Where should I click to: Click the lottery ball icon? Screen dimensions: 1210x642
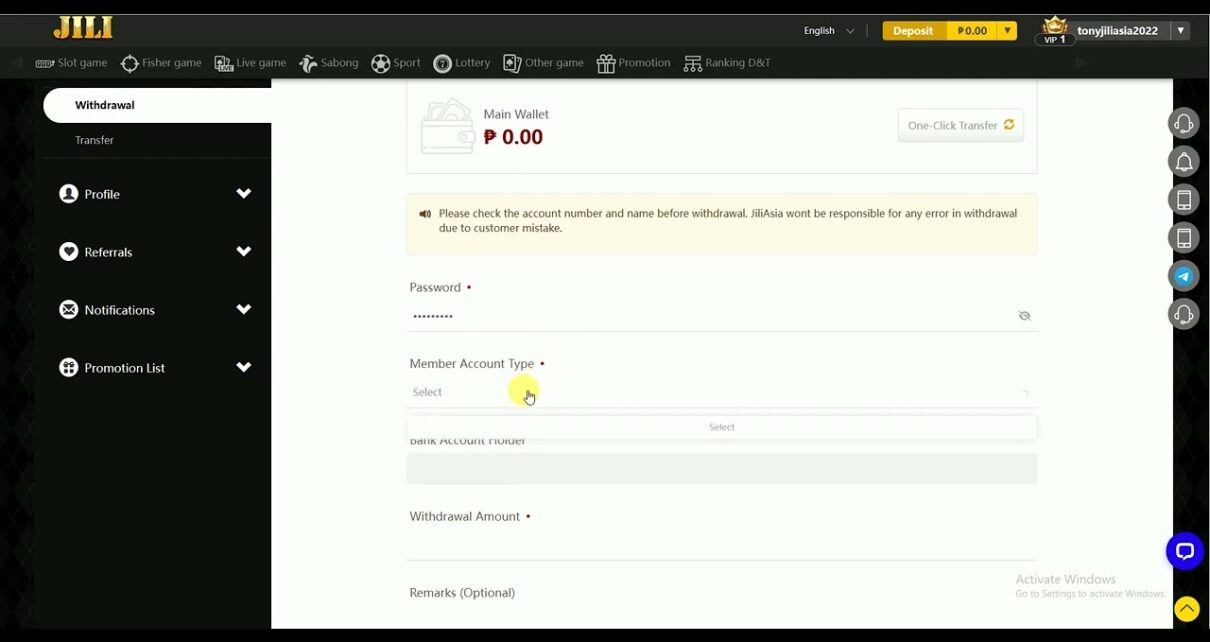coord(442,64)
